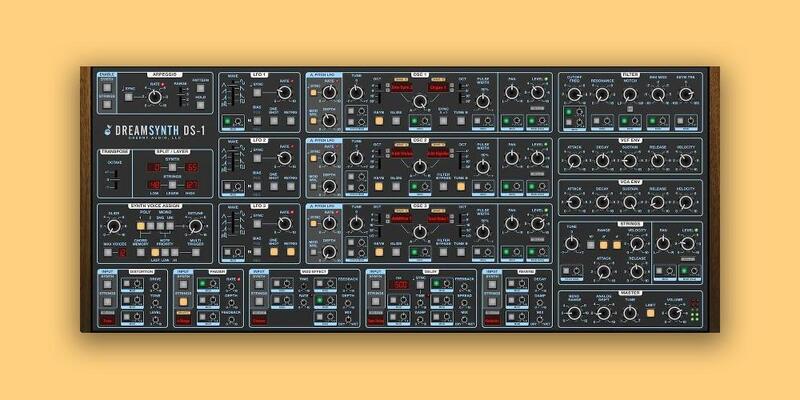The height and width of the screenshot is (400, 800).
Task: Click the OSC 1 Tune knob
Action: coord(357,92)
